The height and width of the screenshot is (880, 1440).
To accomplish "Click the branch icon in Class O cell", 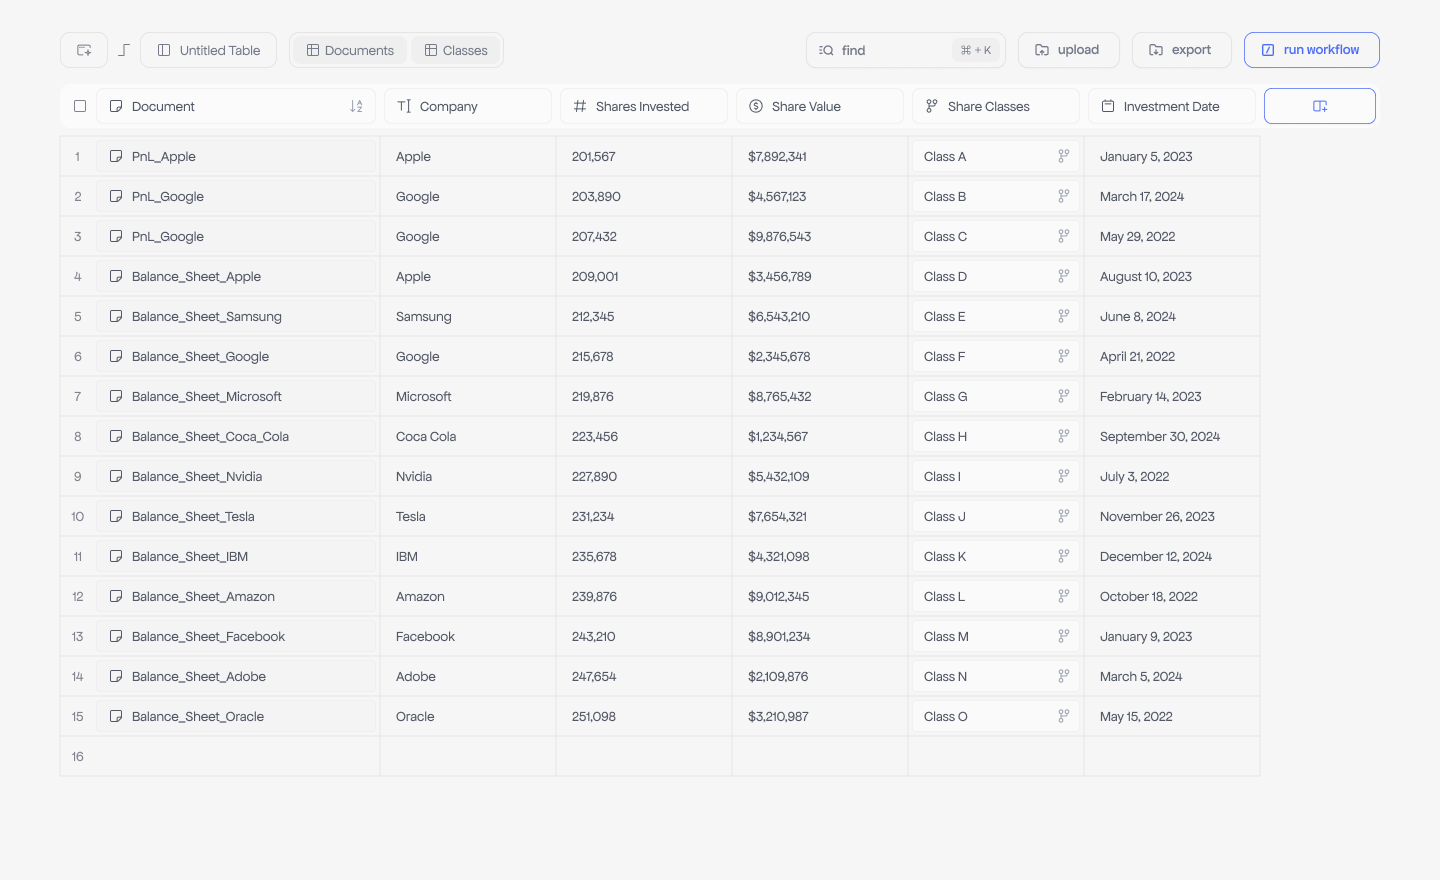I will tap(1064, 716).
